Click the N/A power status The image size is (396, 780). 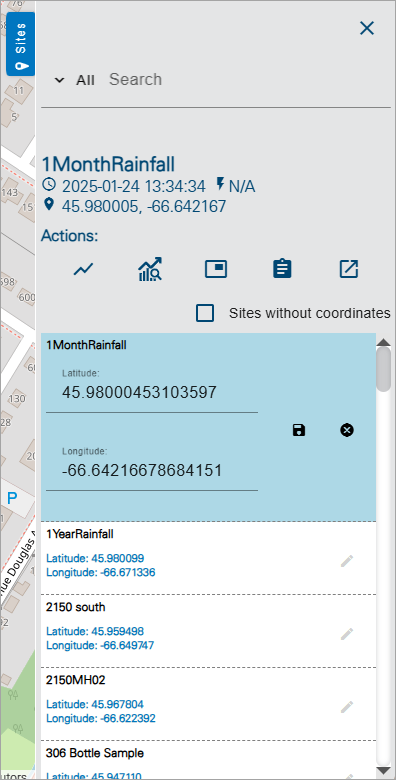242,187
